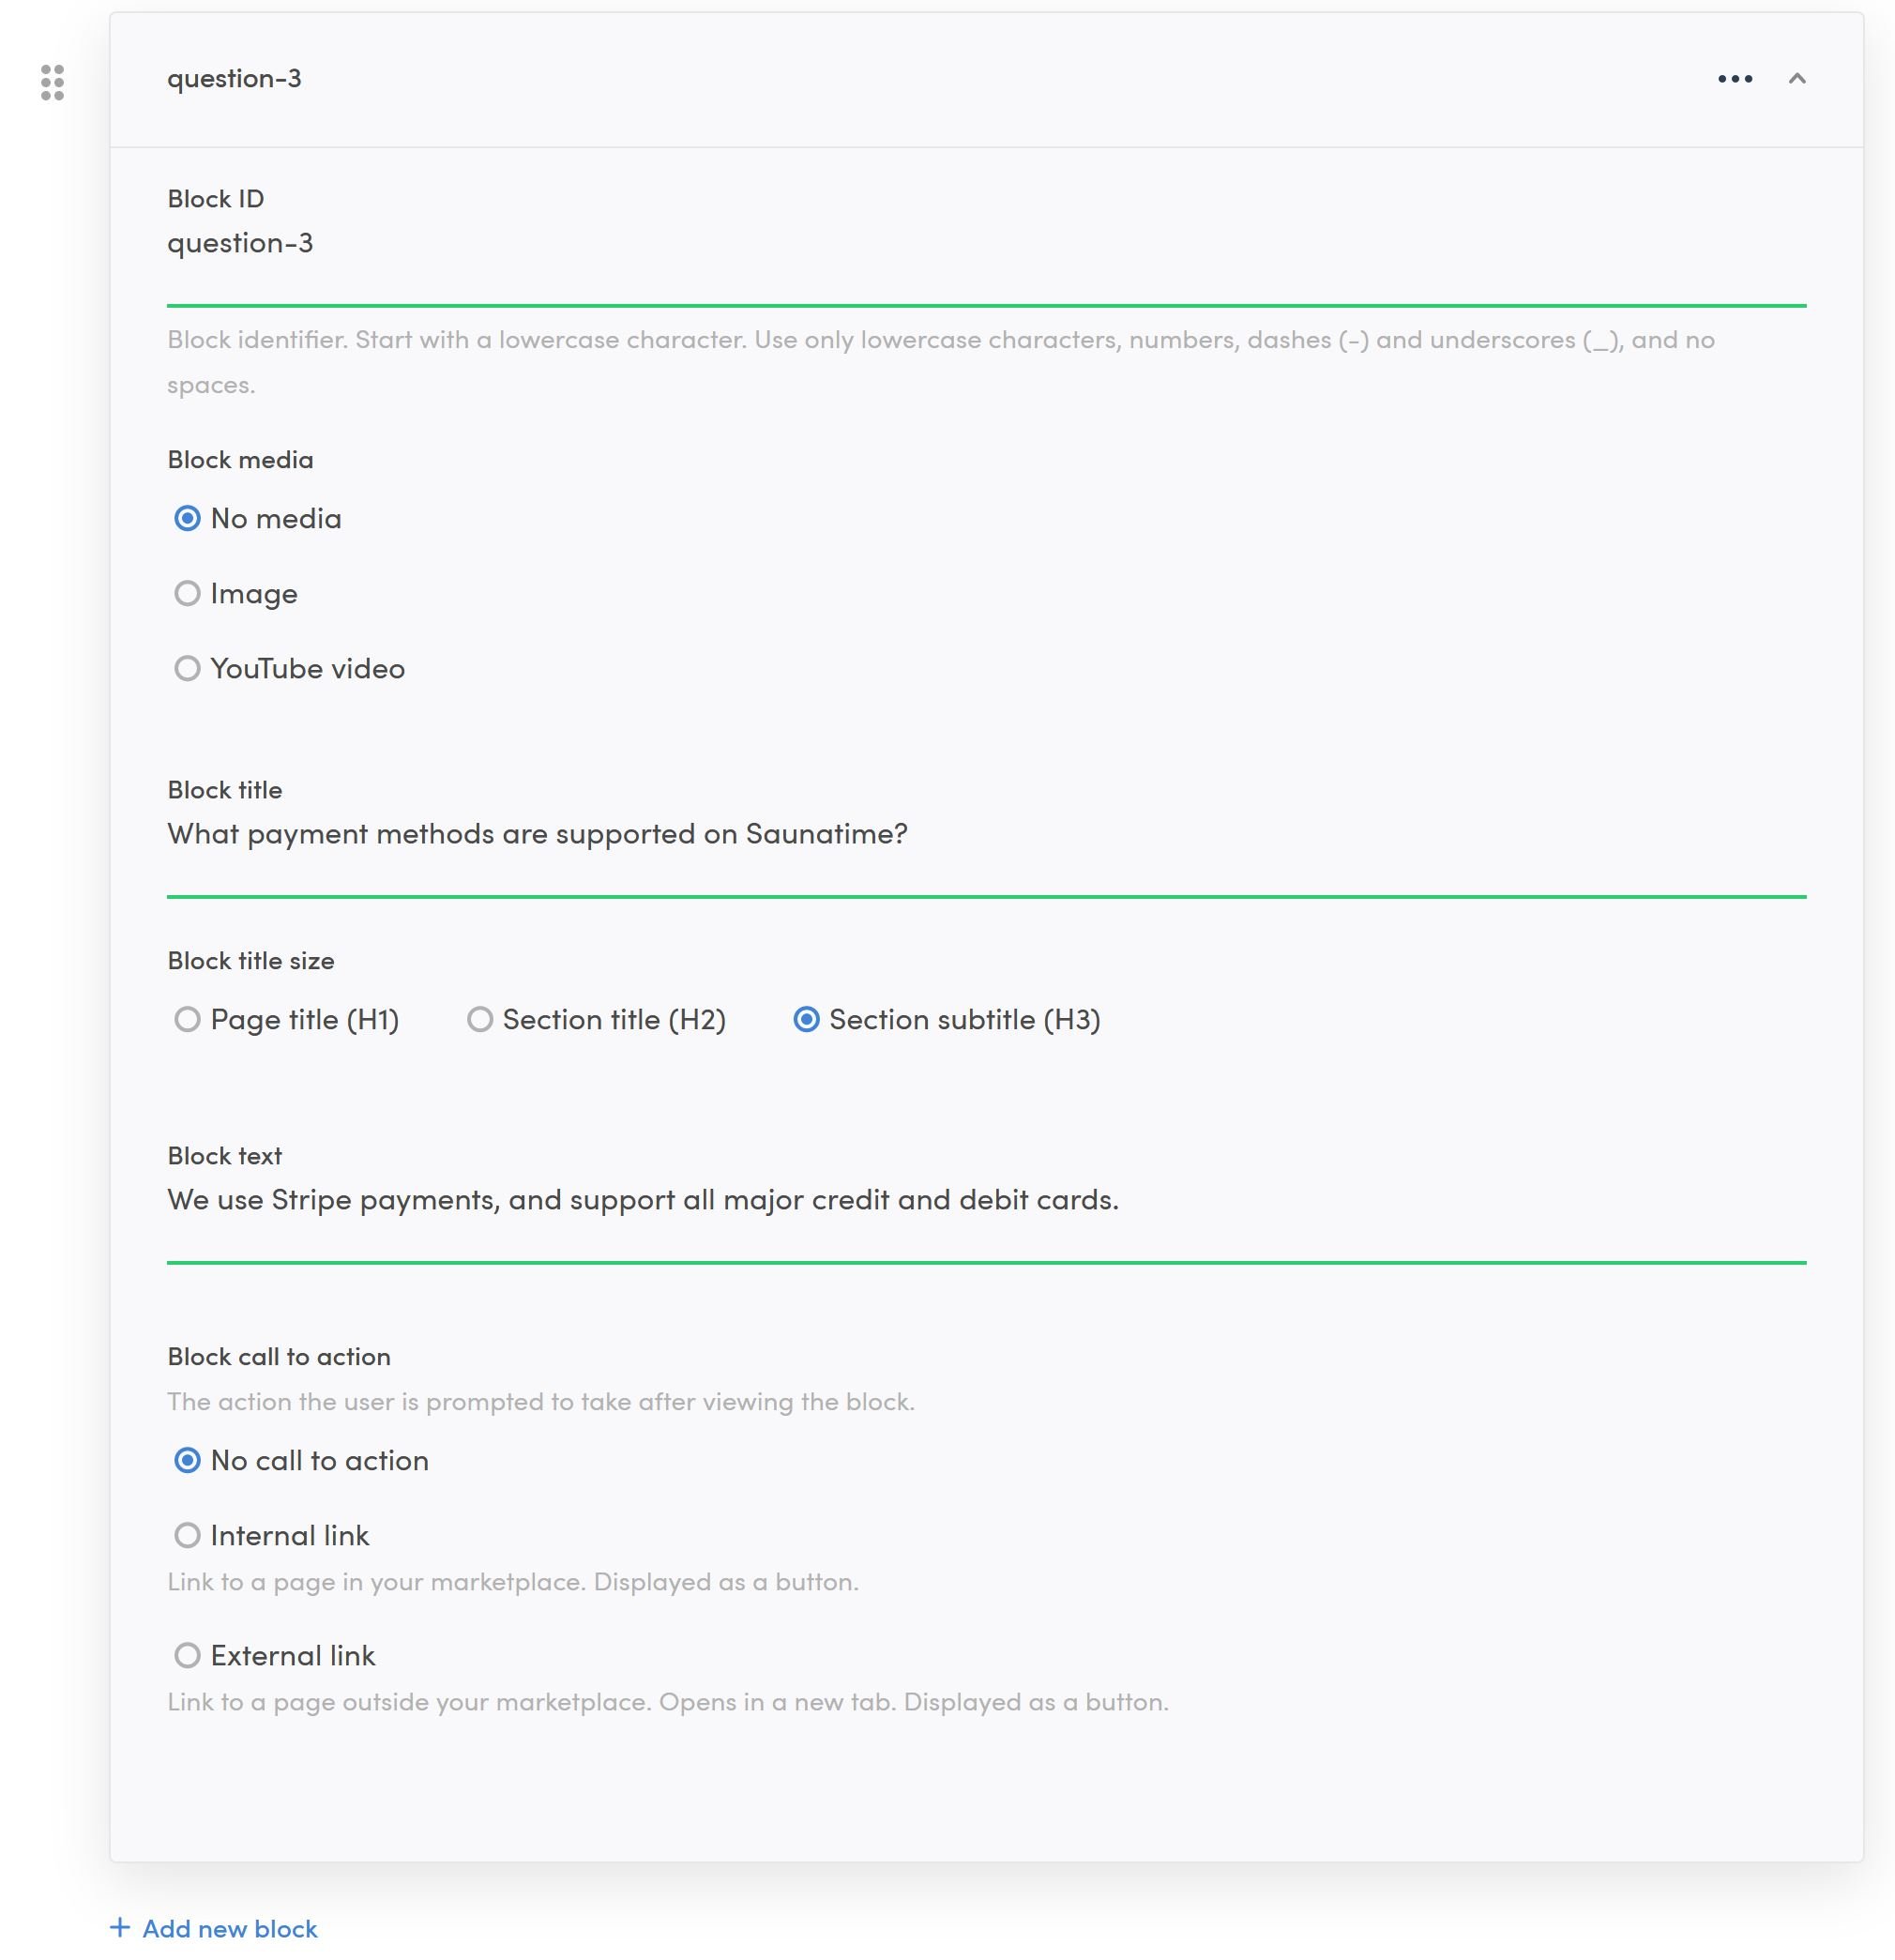Click the question-3 block header title

[x=234, y=79]
